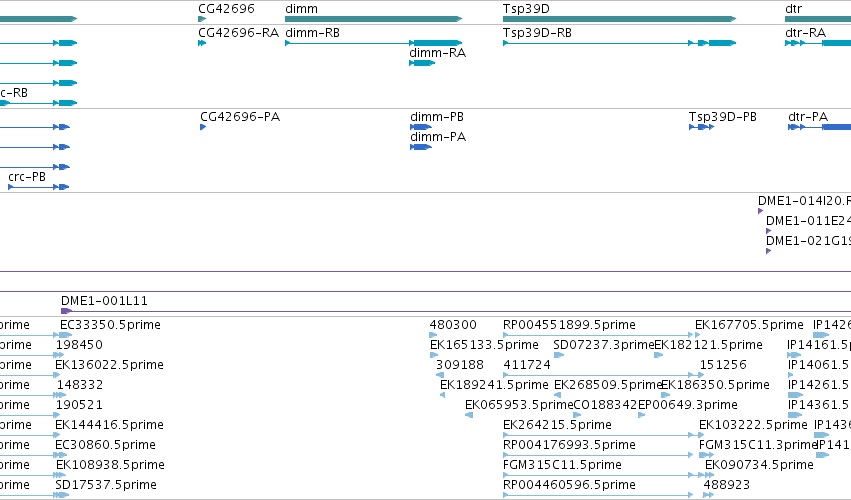Click the SD07237.3prime EST glyph
The image size is (851, 500).
click(x=558, y=355)
